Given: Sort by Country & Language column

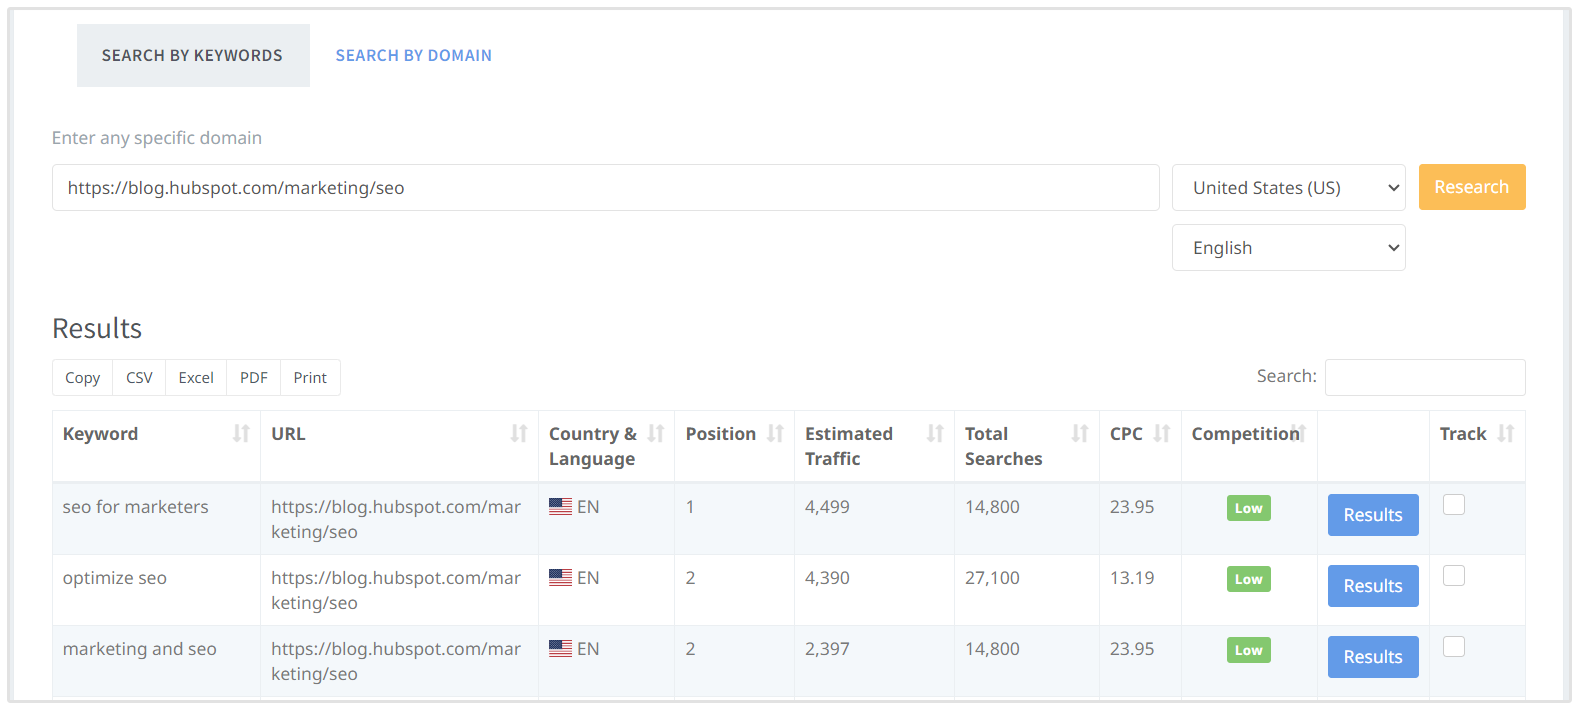Looking at the screenshot, I should (x=656, y=433).
